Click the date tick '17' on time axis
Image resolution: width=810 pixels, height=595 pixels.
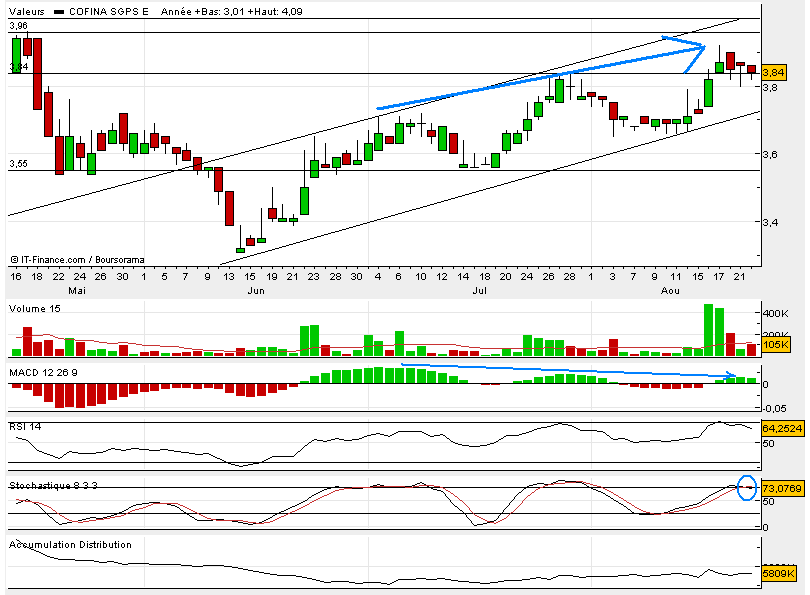[x=719, y=277]
